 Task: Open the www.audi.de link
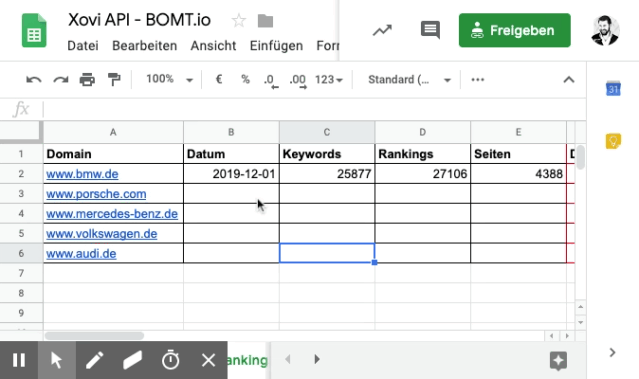point(81,254)
